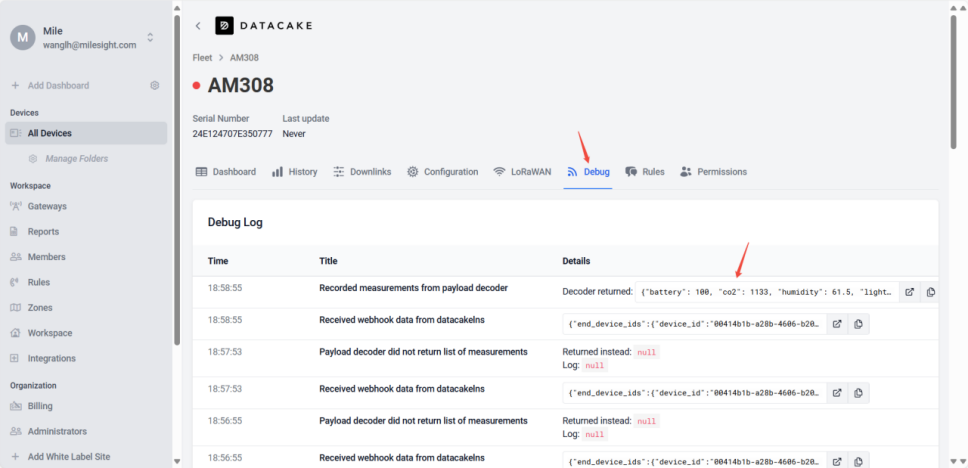Select the Debug tab
This screenshot has height=468, width=968.
(588, 172)
